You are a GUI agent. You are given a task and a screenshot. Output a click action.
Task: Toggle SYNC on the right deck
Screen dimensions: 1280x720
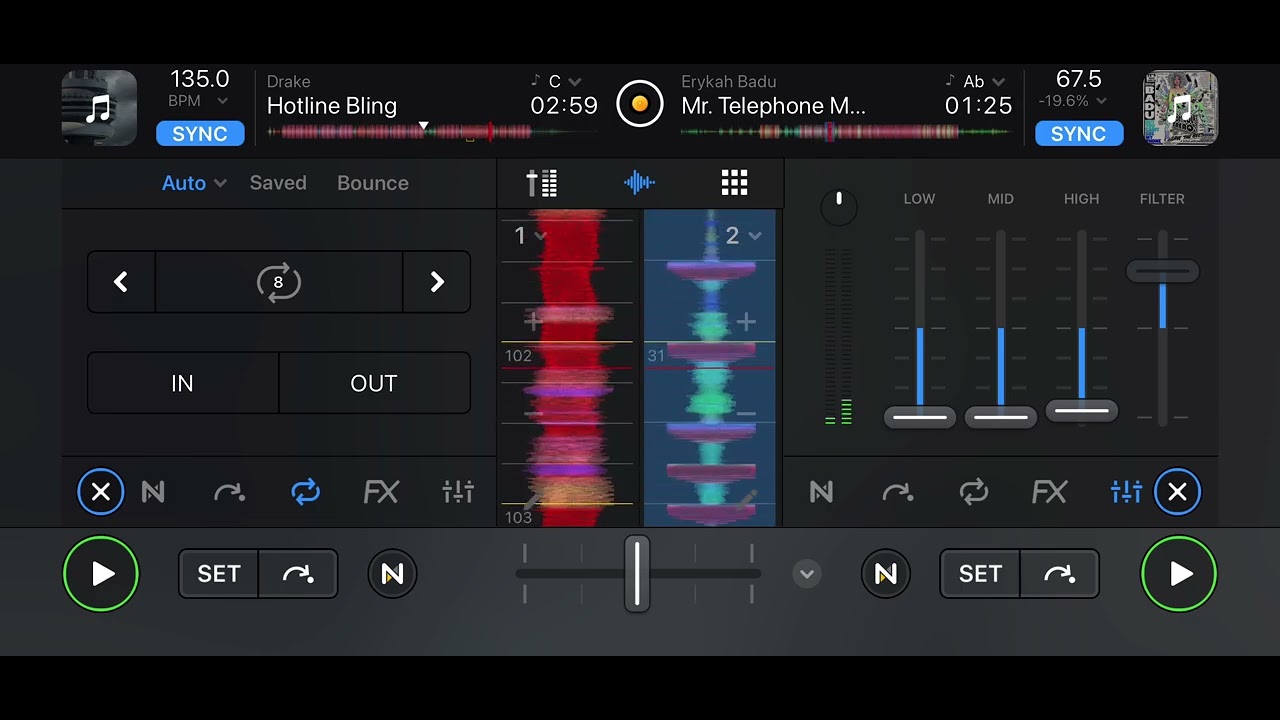1079,134
